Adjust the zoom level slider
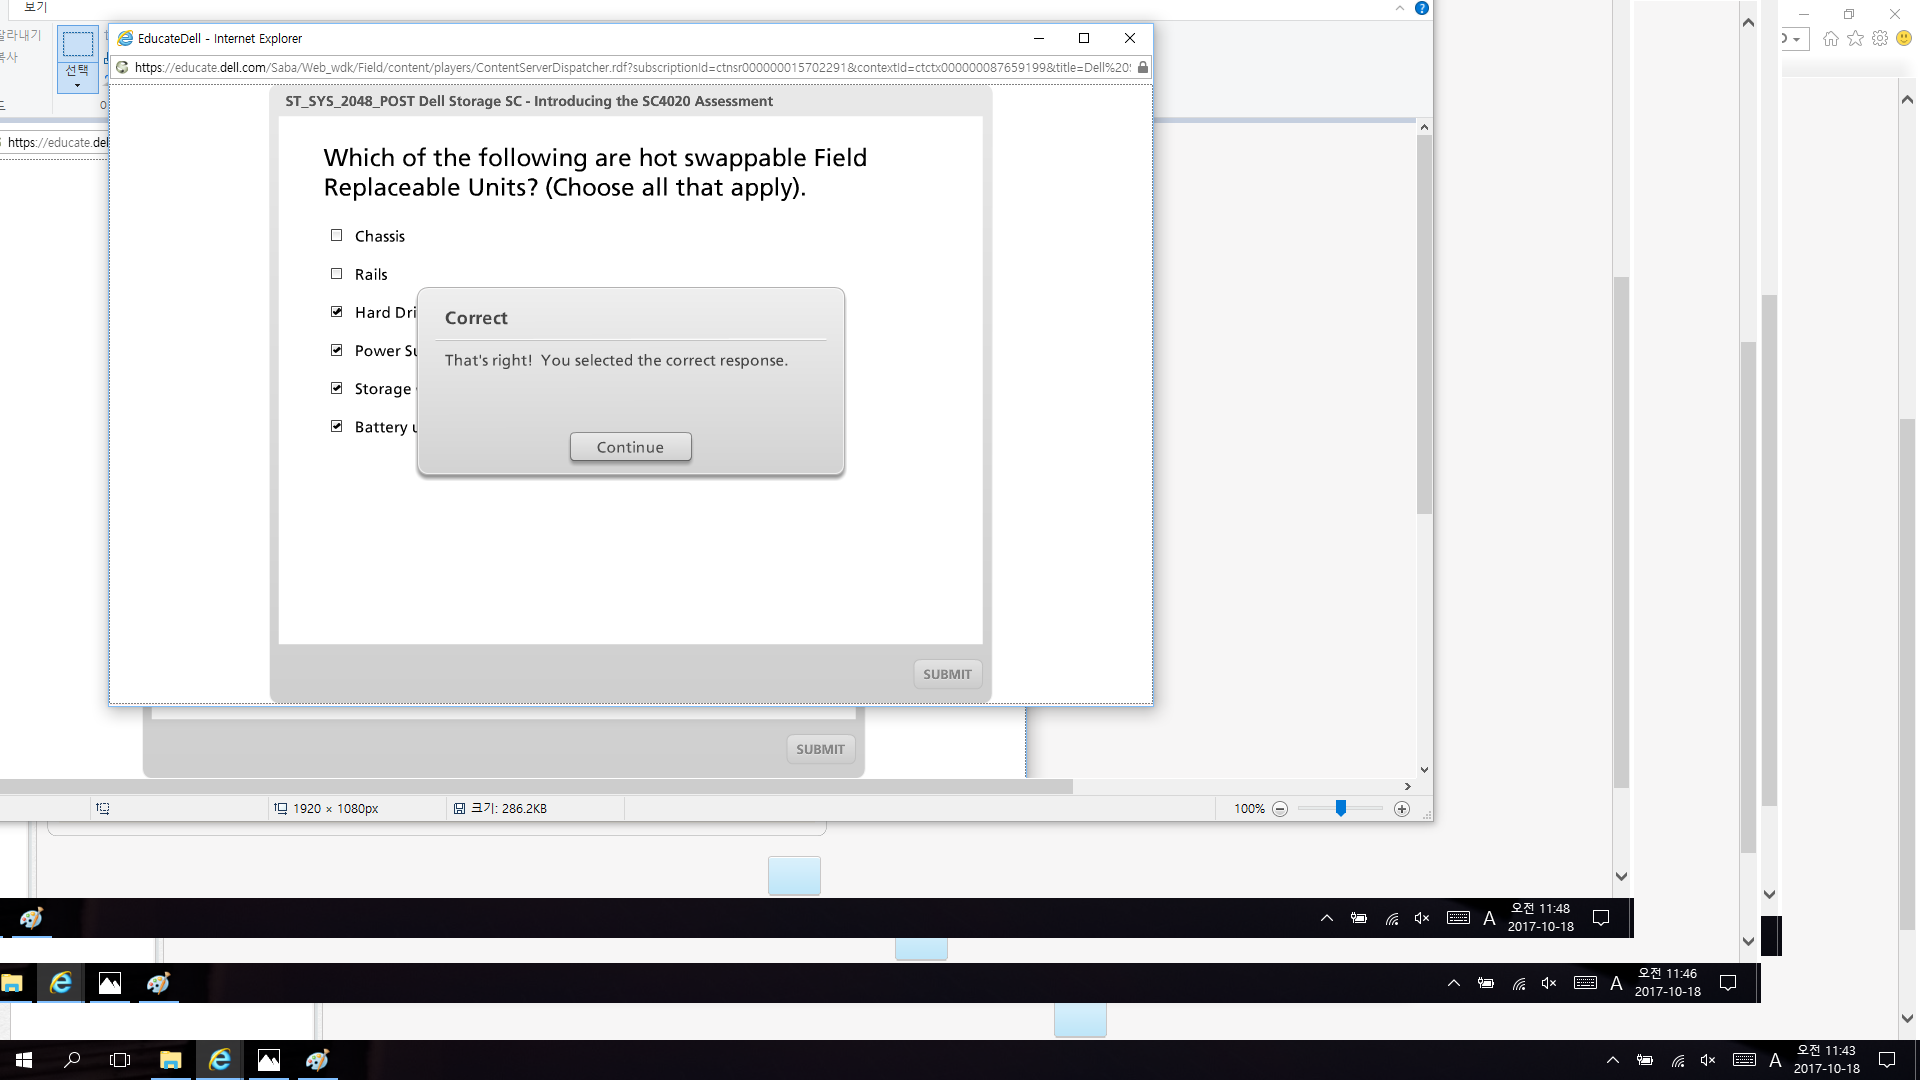Viewport: 1920px width, 1080px height. click(1341, 808)
